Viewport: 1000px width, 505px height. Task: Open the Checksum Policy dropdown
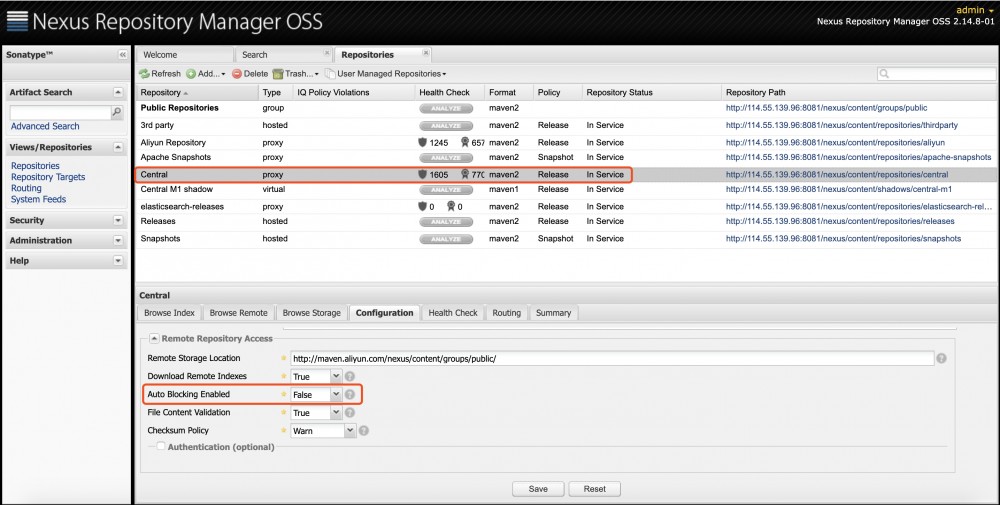tap(349, 431)
